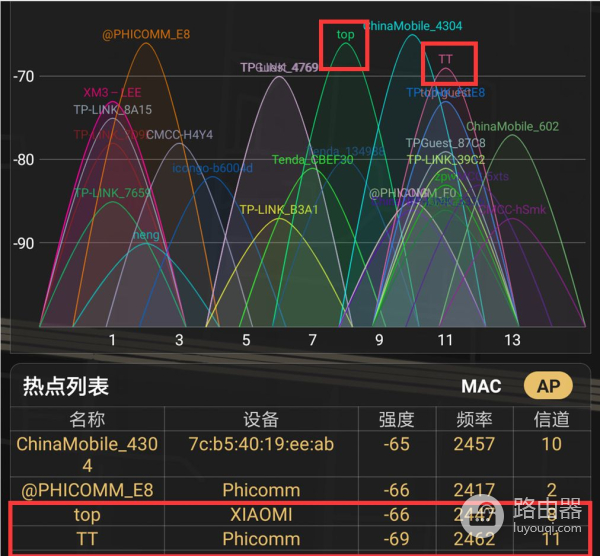Click the 名称 column header
The width and height of the screenshot is (600, 556).
tap(86, 418)
